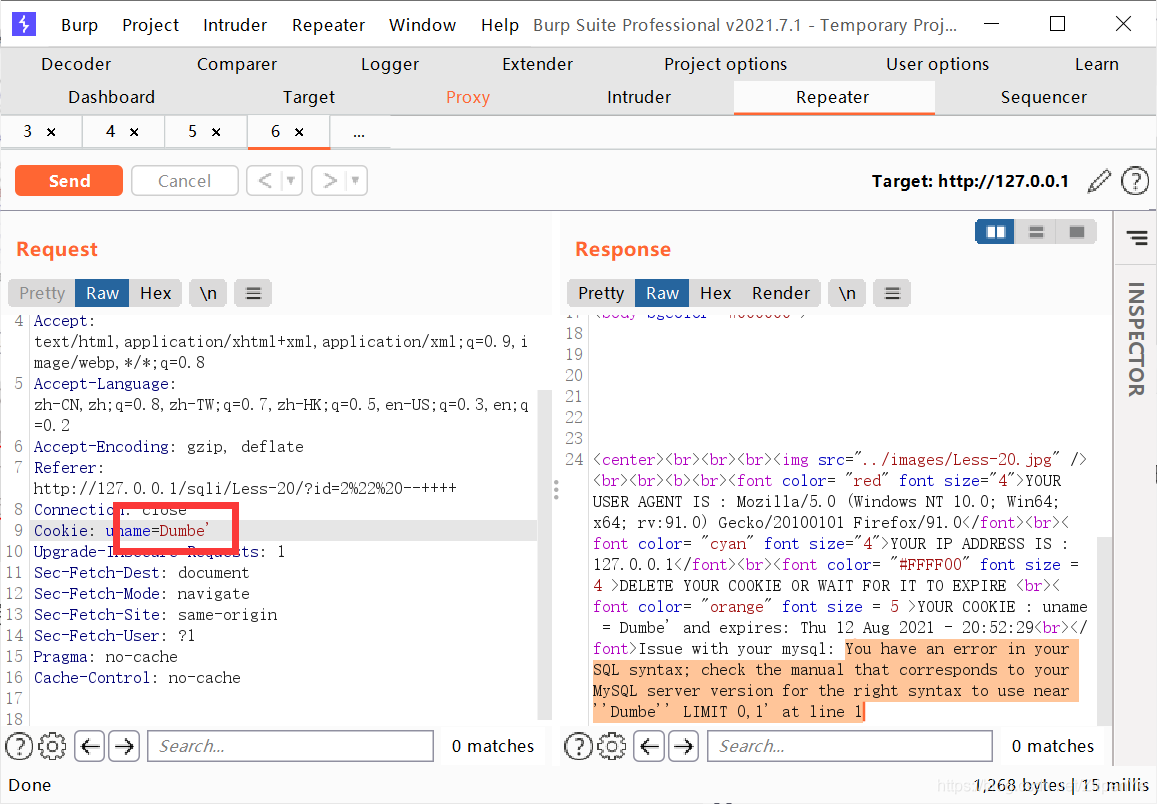Show more Repeater tabs via ellipsis
This screenshot has height=804, width=1157.
[x=359, y=132]
